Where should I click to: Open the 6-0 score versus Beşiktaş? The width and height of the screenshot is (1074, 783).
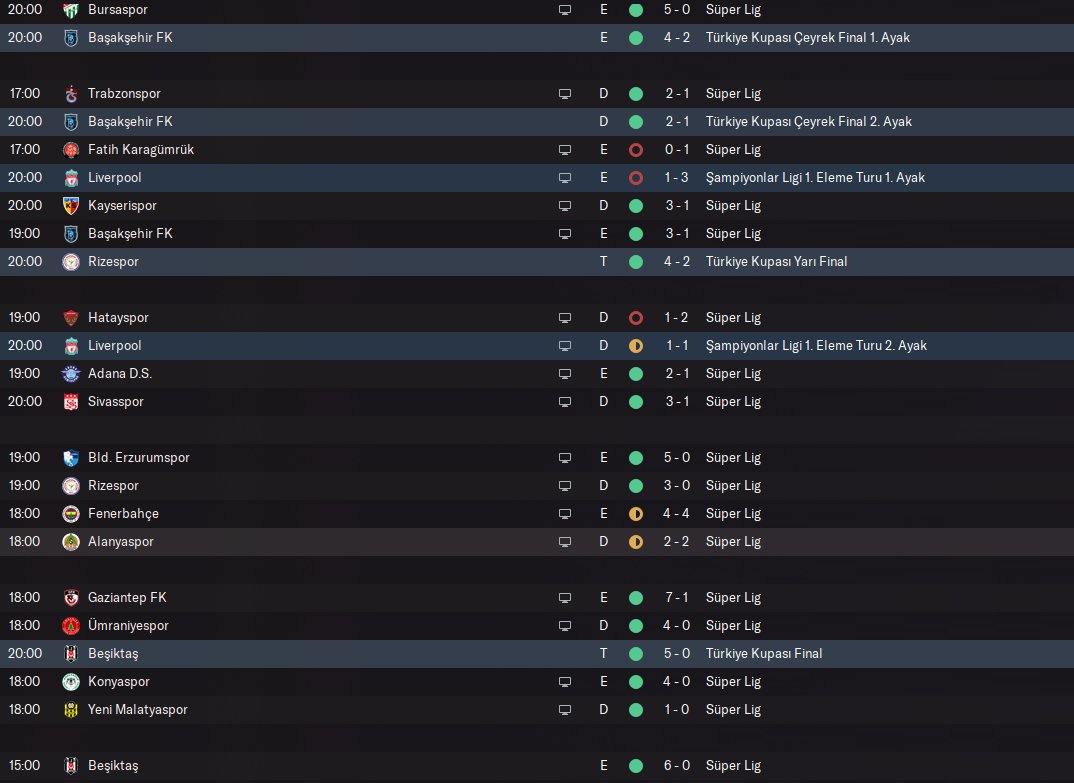pyautogui.click(x=677, y=766)
